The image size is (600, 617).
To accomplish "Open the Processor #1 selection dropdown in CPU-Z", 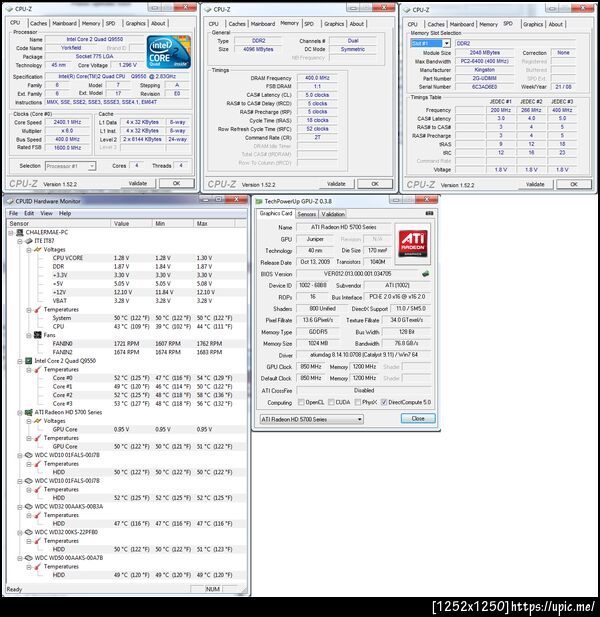I will [x=91, y=166].
